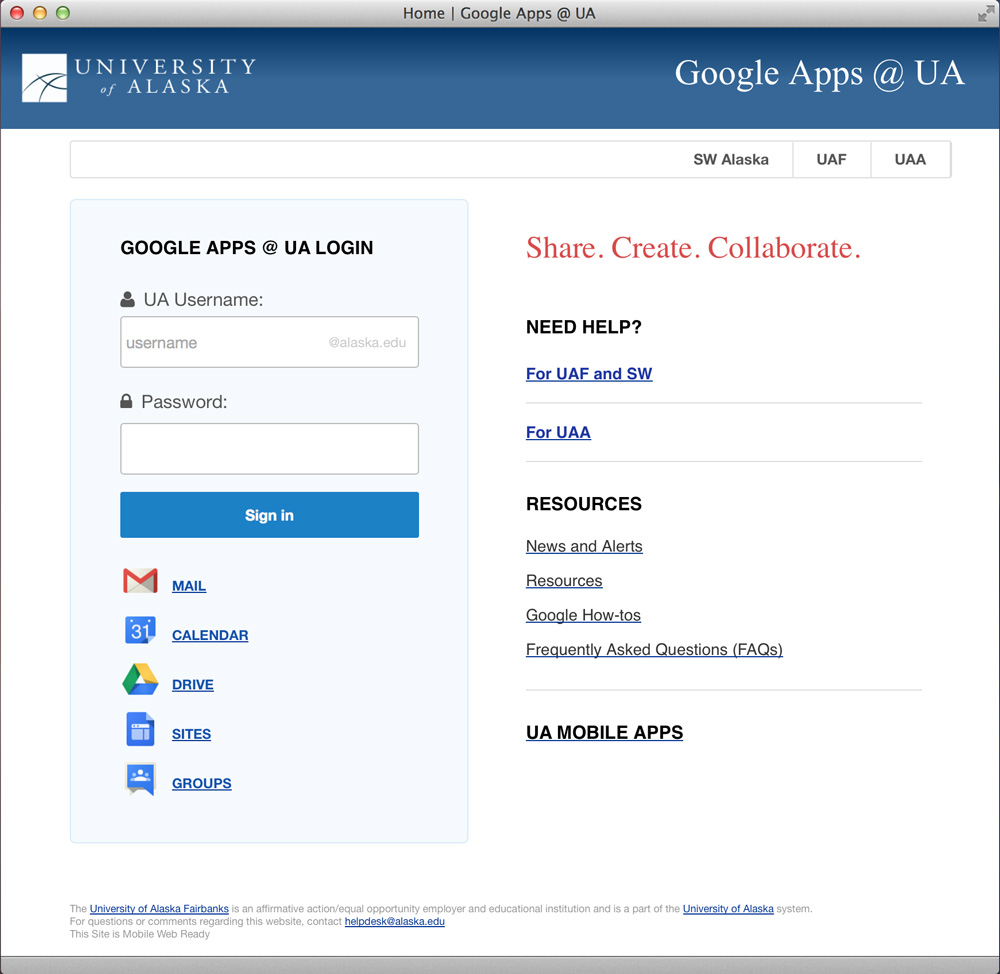Click the Google Apps @ UA header title

(820, 74)
